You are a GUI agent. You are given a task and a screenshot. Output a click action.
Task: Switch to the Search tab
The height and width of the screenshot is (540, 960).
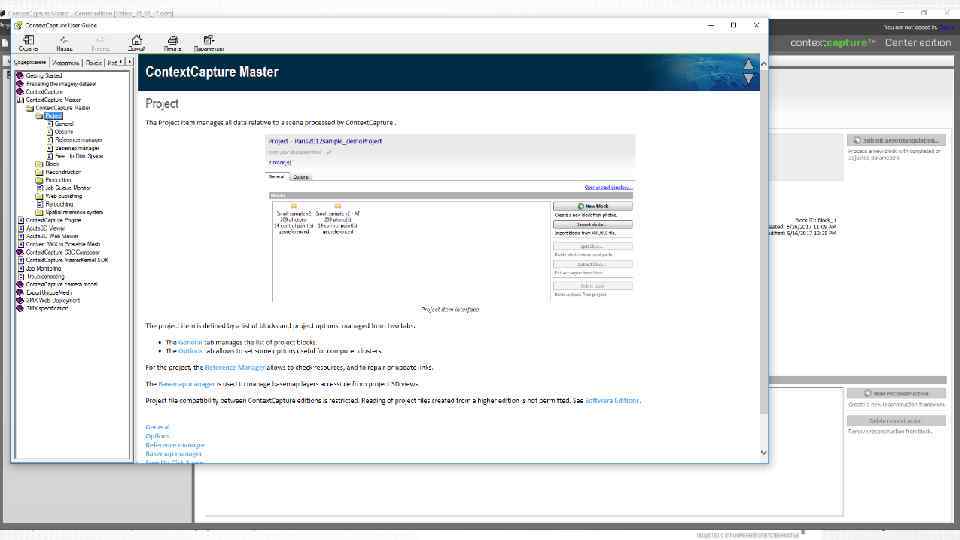click(94, 62)
